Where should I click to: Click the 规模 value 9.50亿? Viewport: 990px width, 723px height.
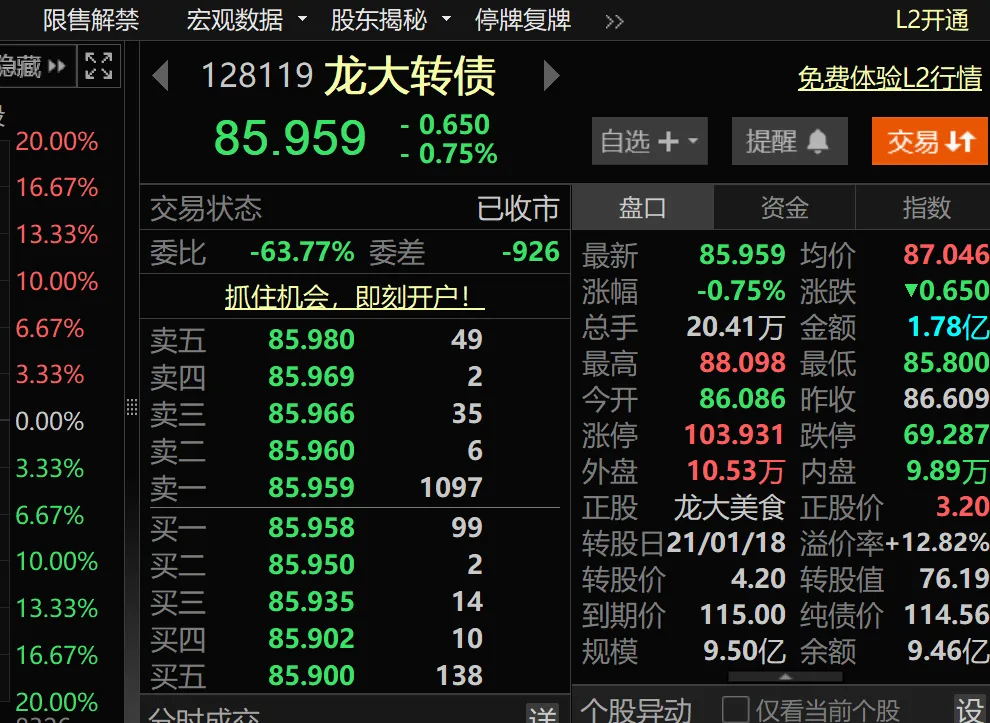click(x=744, y=651)
